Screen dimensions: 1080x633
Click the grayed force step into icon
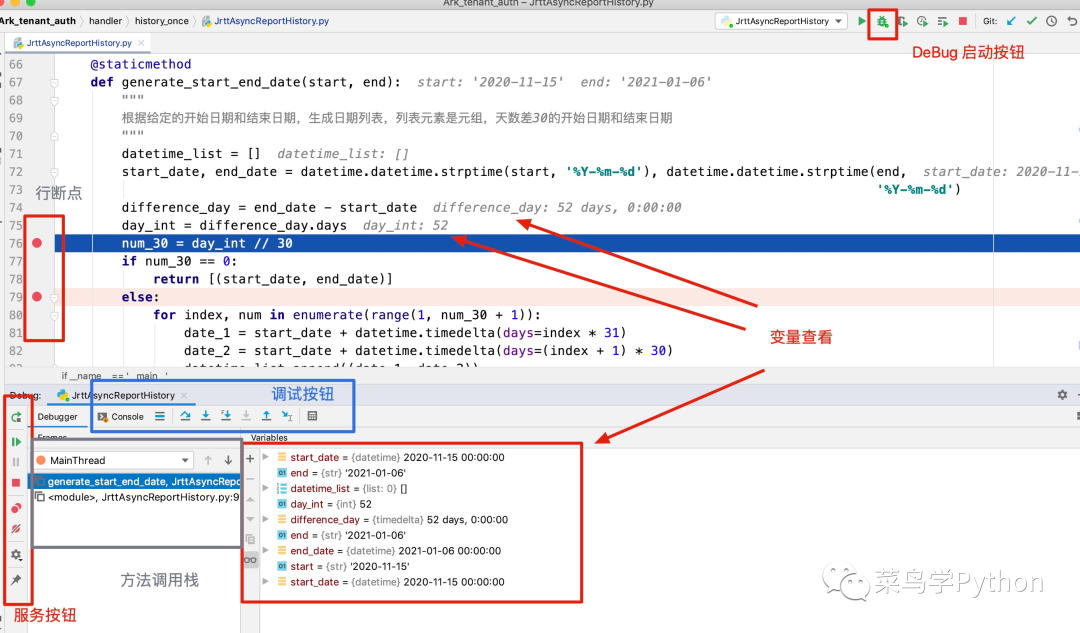(x=246, y=416)
